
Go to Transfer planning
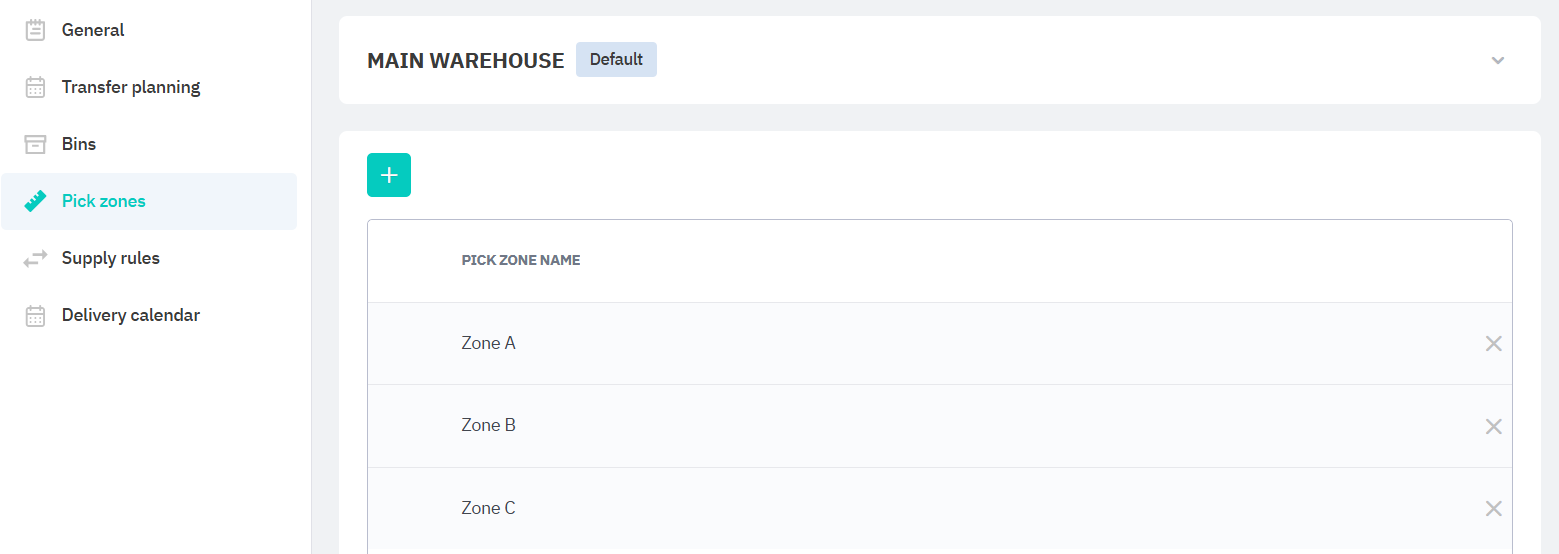131,87
